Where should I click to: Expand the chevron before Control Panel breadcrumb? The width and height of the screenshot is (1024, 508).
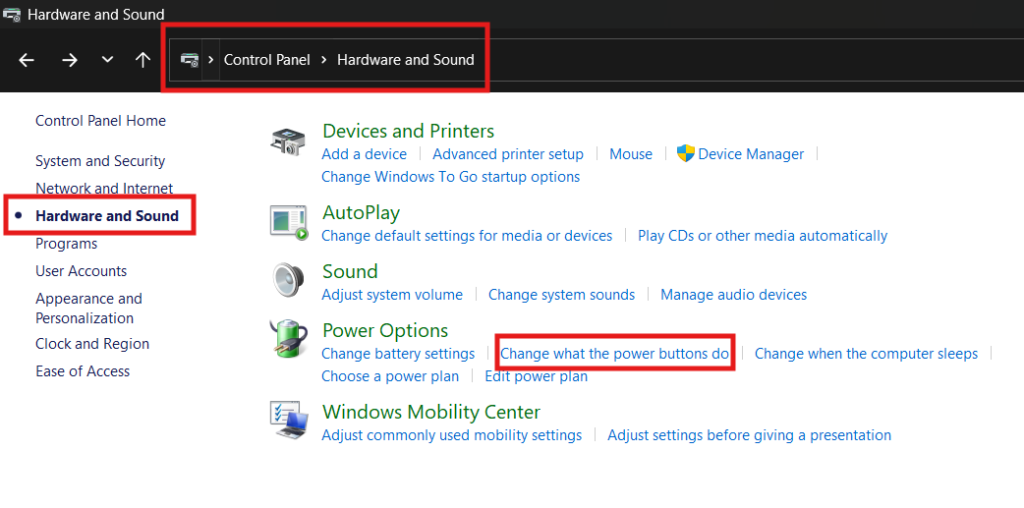point(211,60)
